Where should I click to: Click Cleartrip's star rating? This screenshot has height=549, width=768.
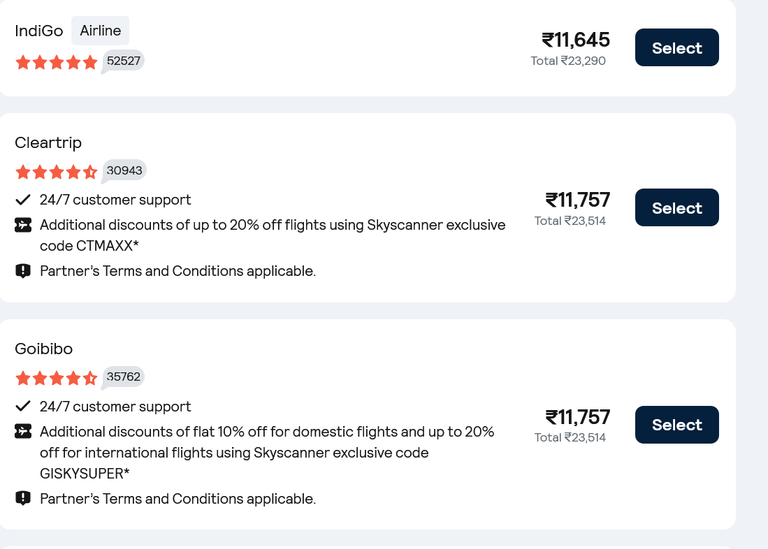(x=56, y=172)
